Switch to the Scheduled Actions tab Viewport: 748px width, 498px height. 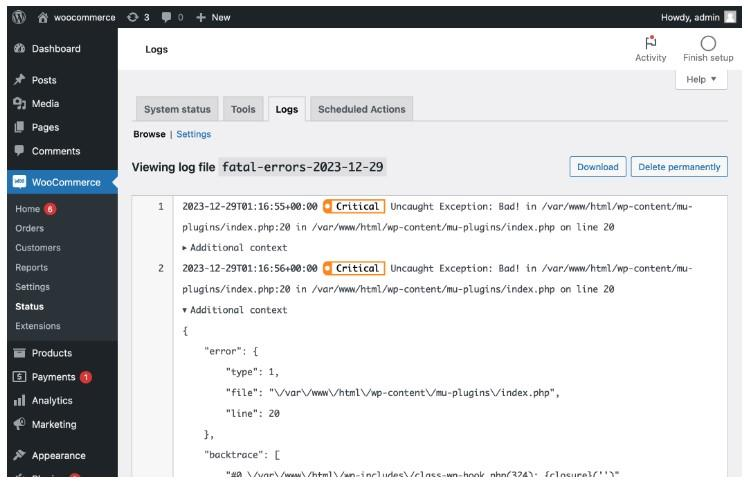tap(364, 109)
